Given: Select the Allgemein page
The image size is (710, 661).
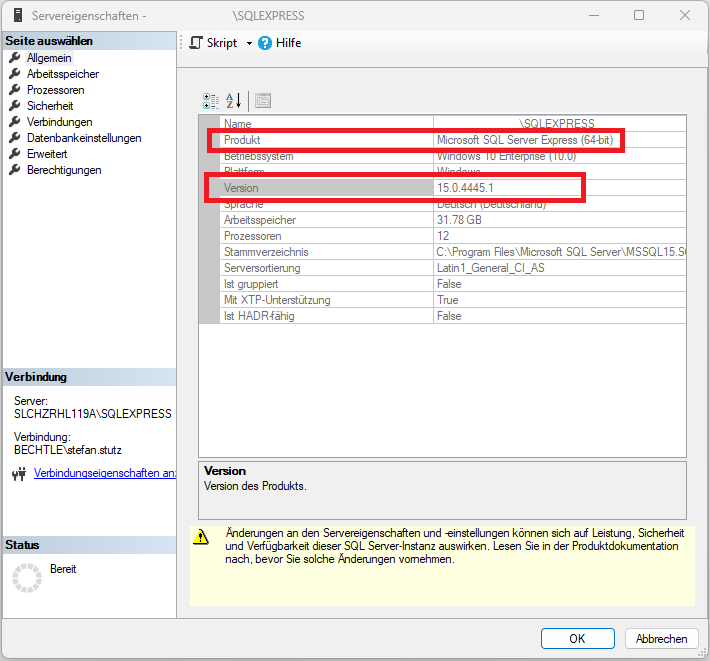Looking at the screenshot, I should 49,58.
